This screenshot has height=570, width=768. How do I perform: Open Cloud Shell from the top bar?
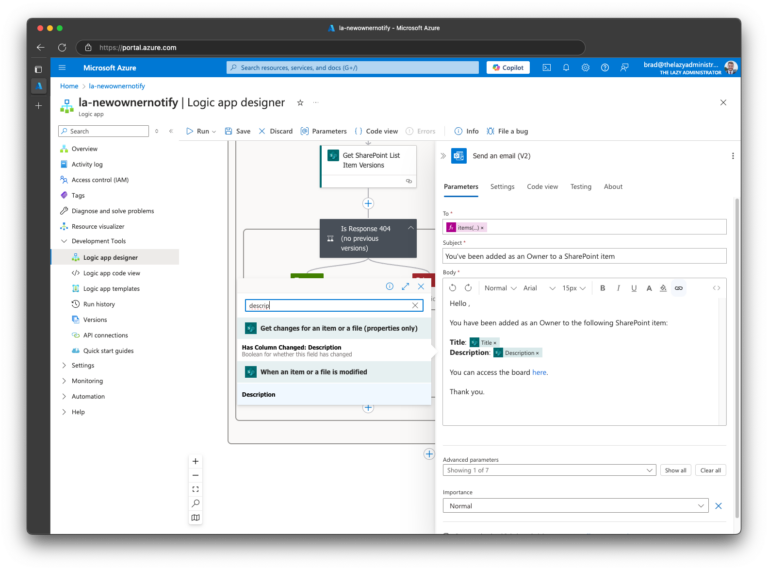547,68
